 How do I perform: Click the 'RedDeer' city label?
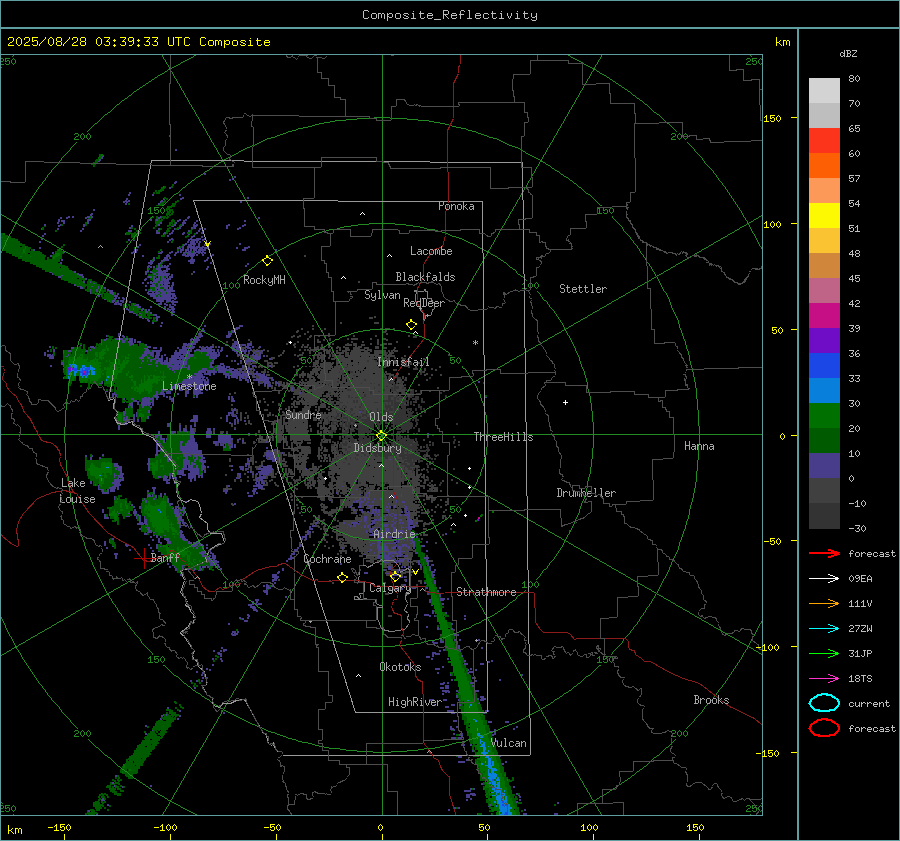pyautogui.click(x=424, y=303)
